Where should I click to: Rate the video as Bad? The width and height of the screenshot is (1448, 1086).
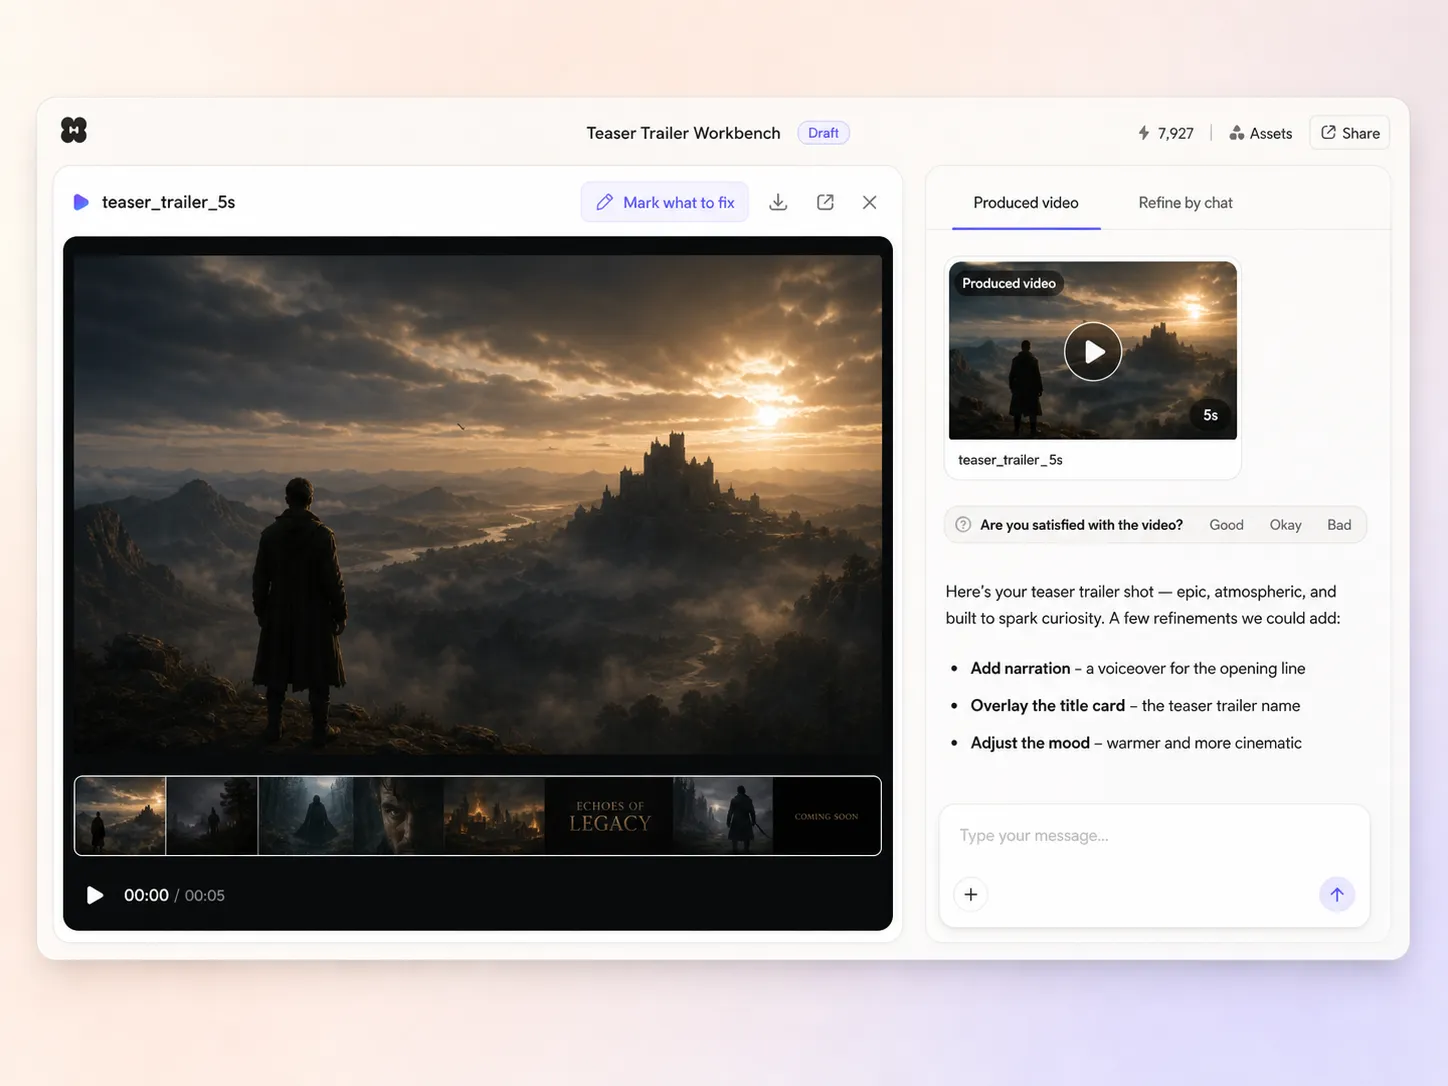(x=1339, y=525)
